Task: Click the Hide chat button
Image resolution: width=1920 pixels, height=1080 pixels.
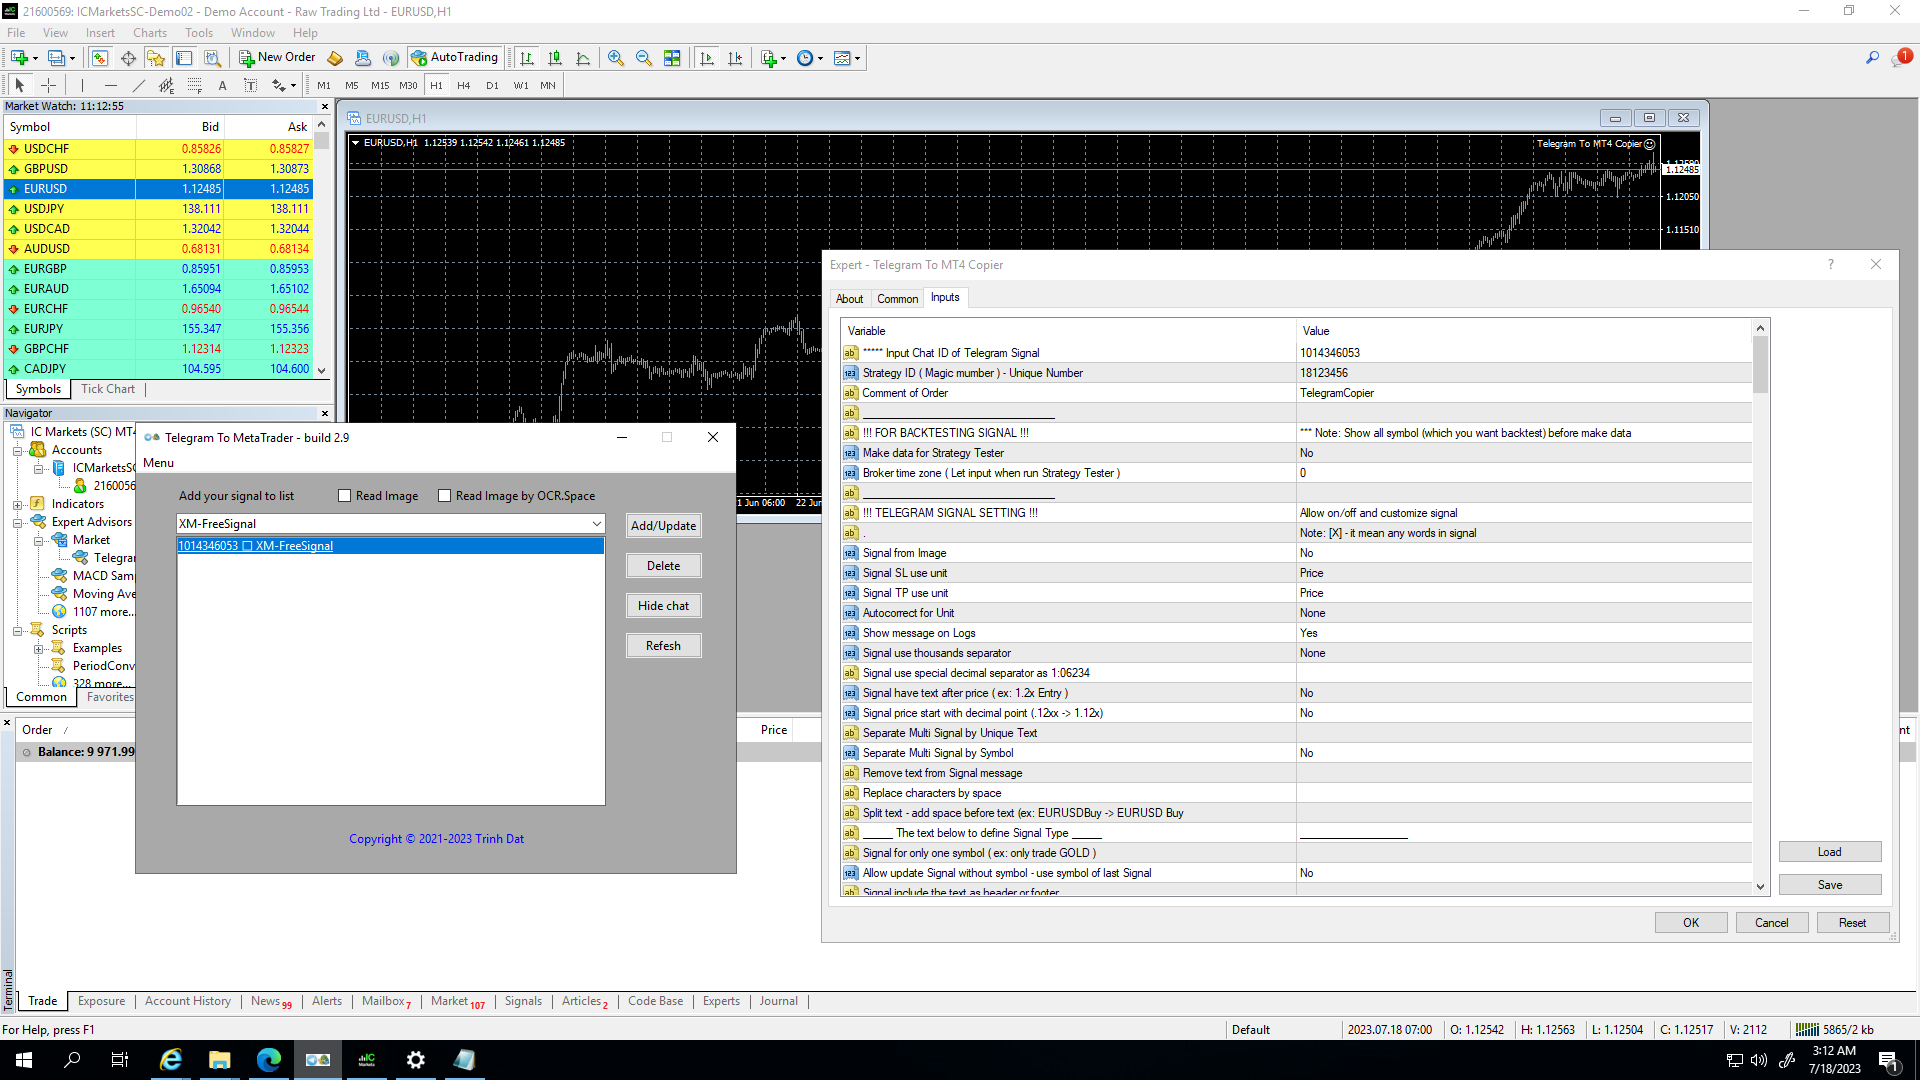Action: click(663, 606)
